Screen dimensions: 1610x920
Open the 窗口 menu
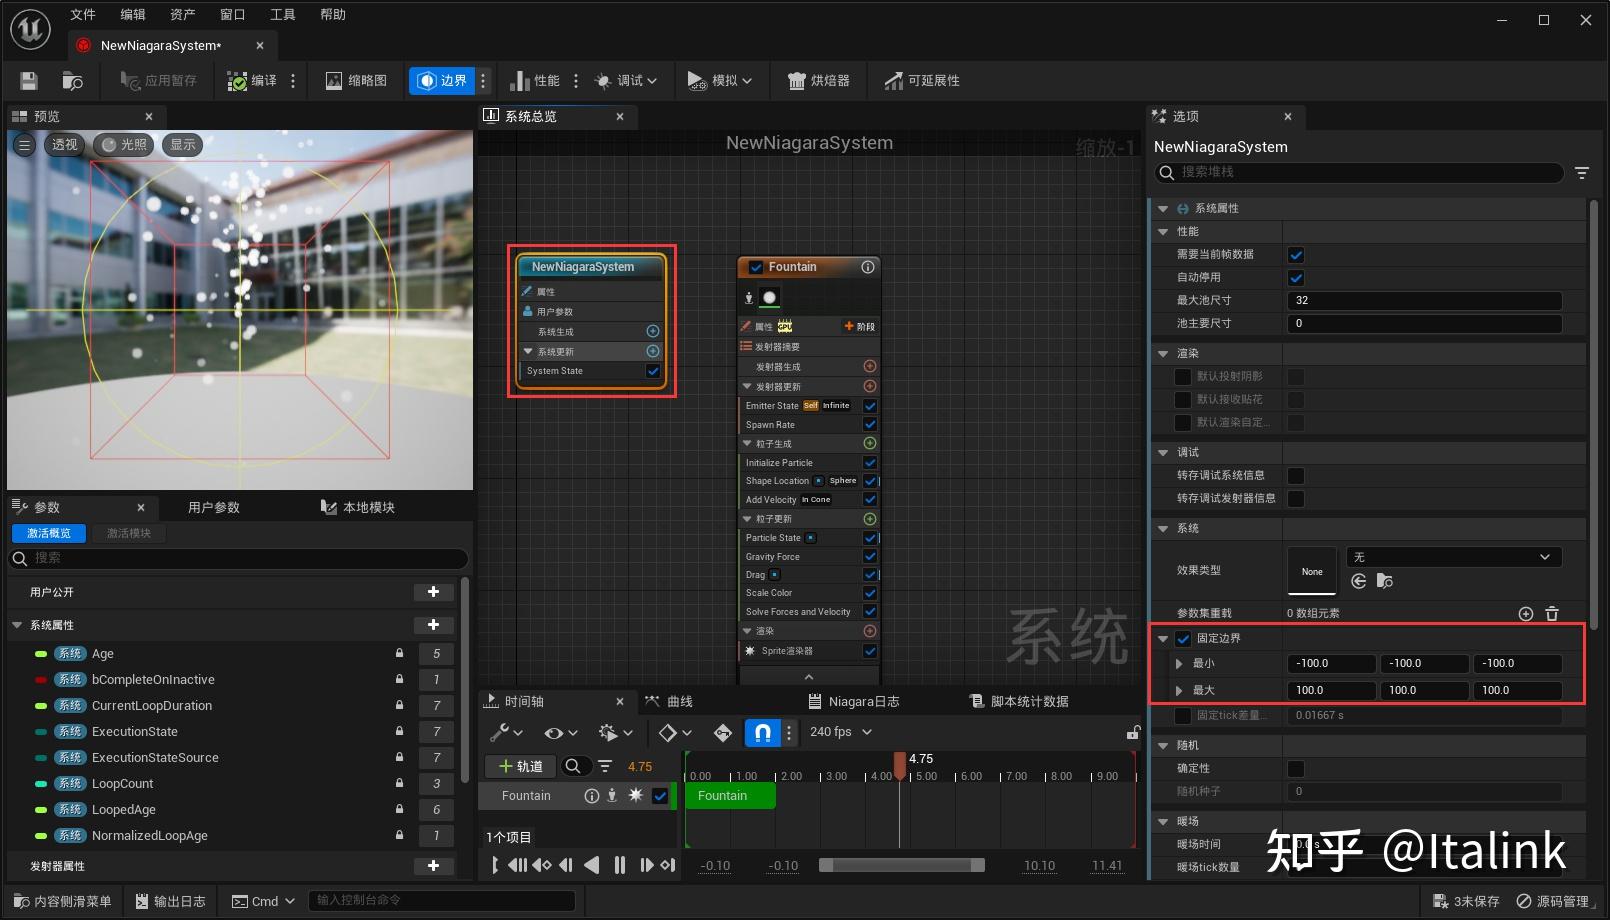tap(232, 14)
